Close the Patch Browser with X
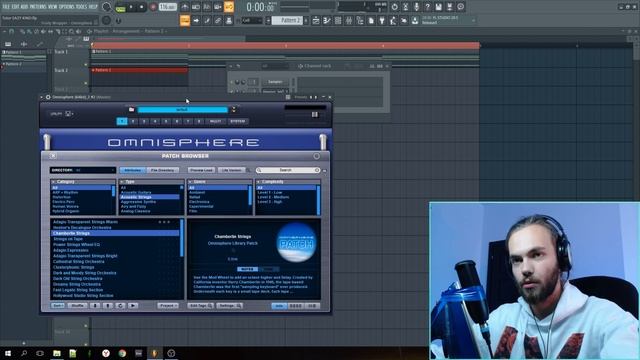 point(53,156)
